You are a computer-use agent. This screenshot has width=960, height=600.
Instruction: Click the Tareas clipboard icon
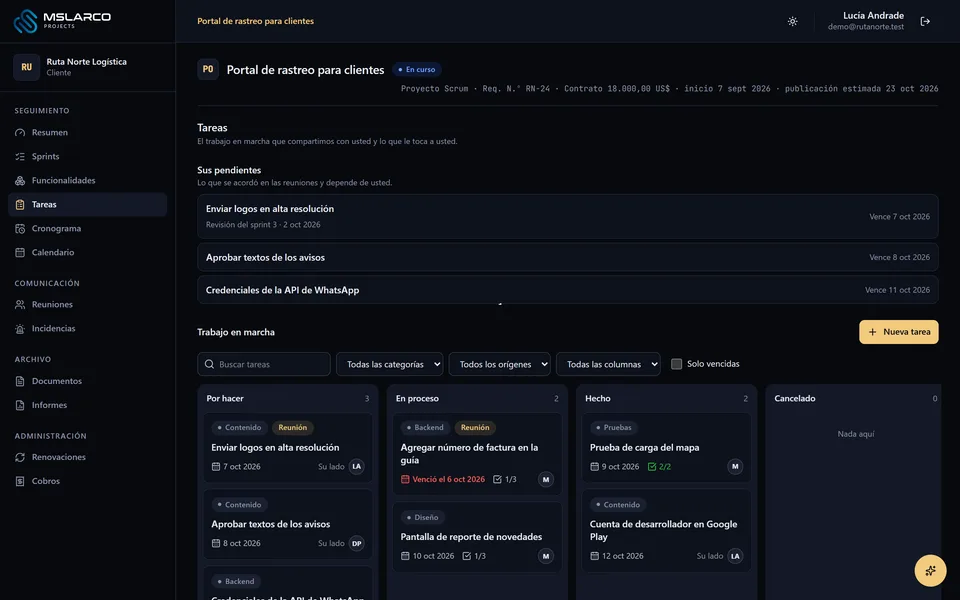(20, 204)
